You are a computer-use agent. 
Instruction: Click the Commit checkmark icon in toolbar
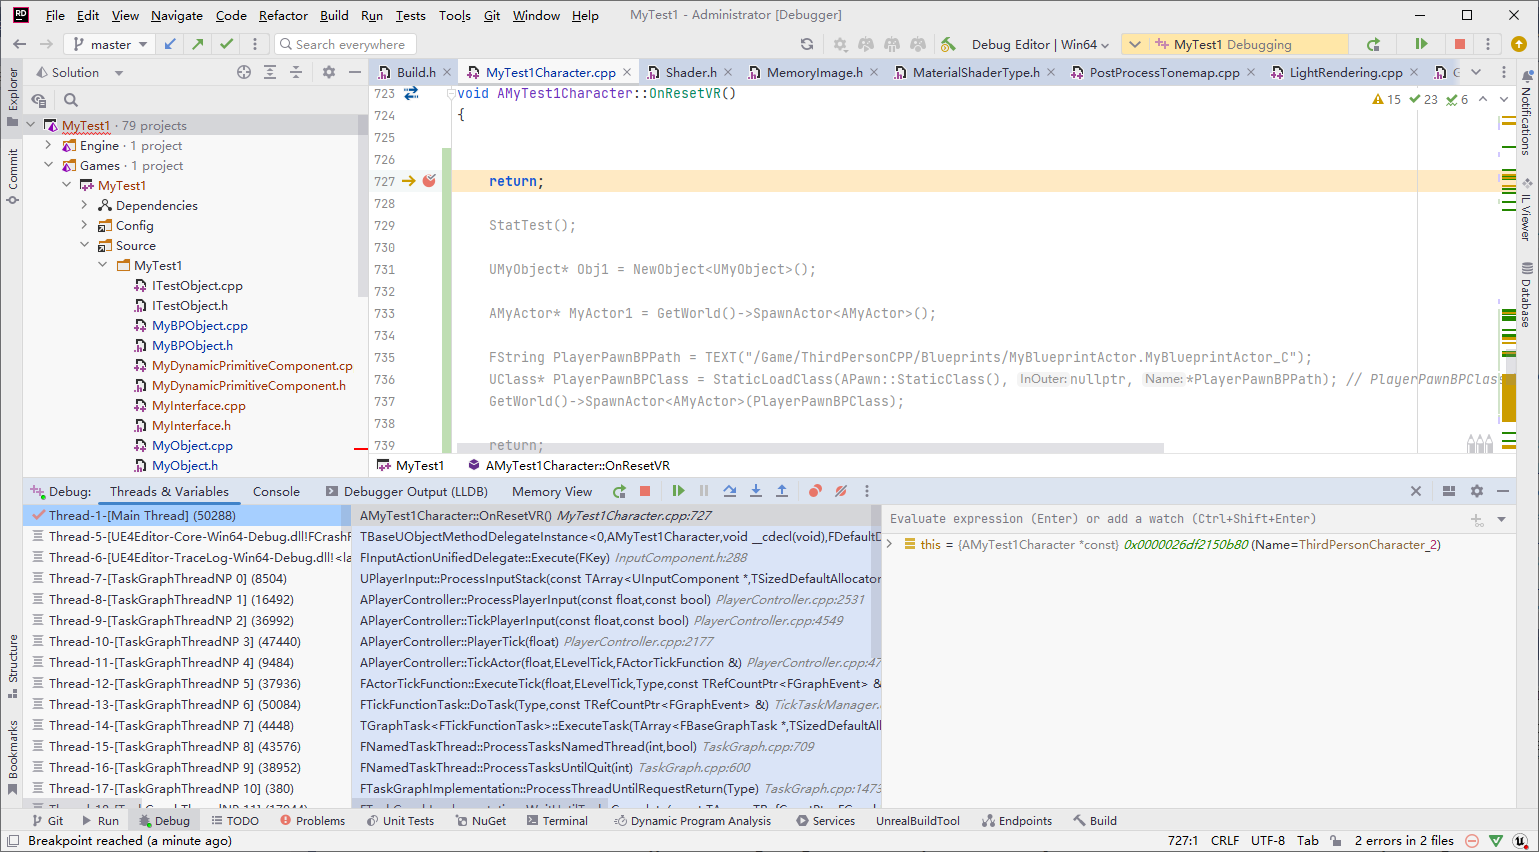pyautogui.click(x=227, y=44)
